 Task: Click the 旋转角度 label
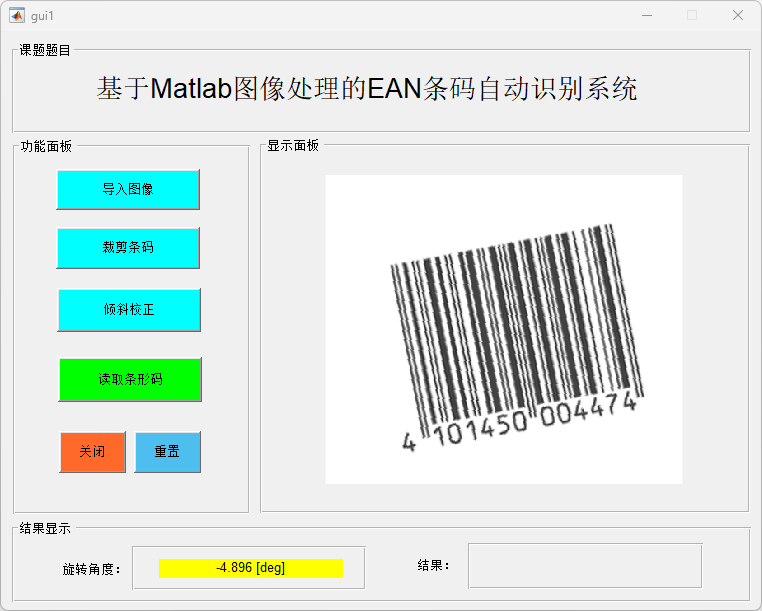pyautogui.click(x=92, y=569)
